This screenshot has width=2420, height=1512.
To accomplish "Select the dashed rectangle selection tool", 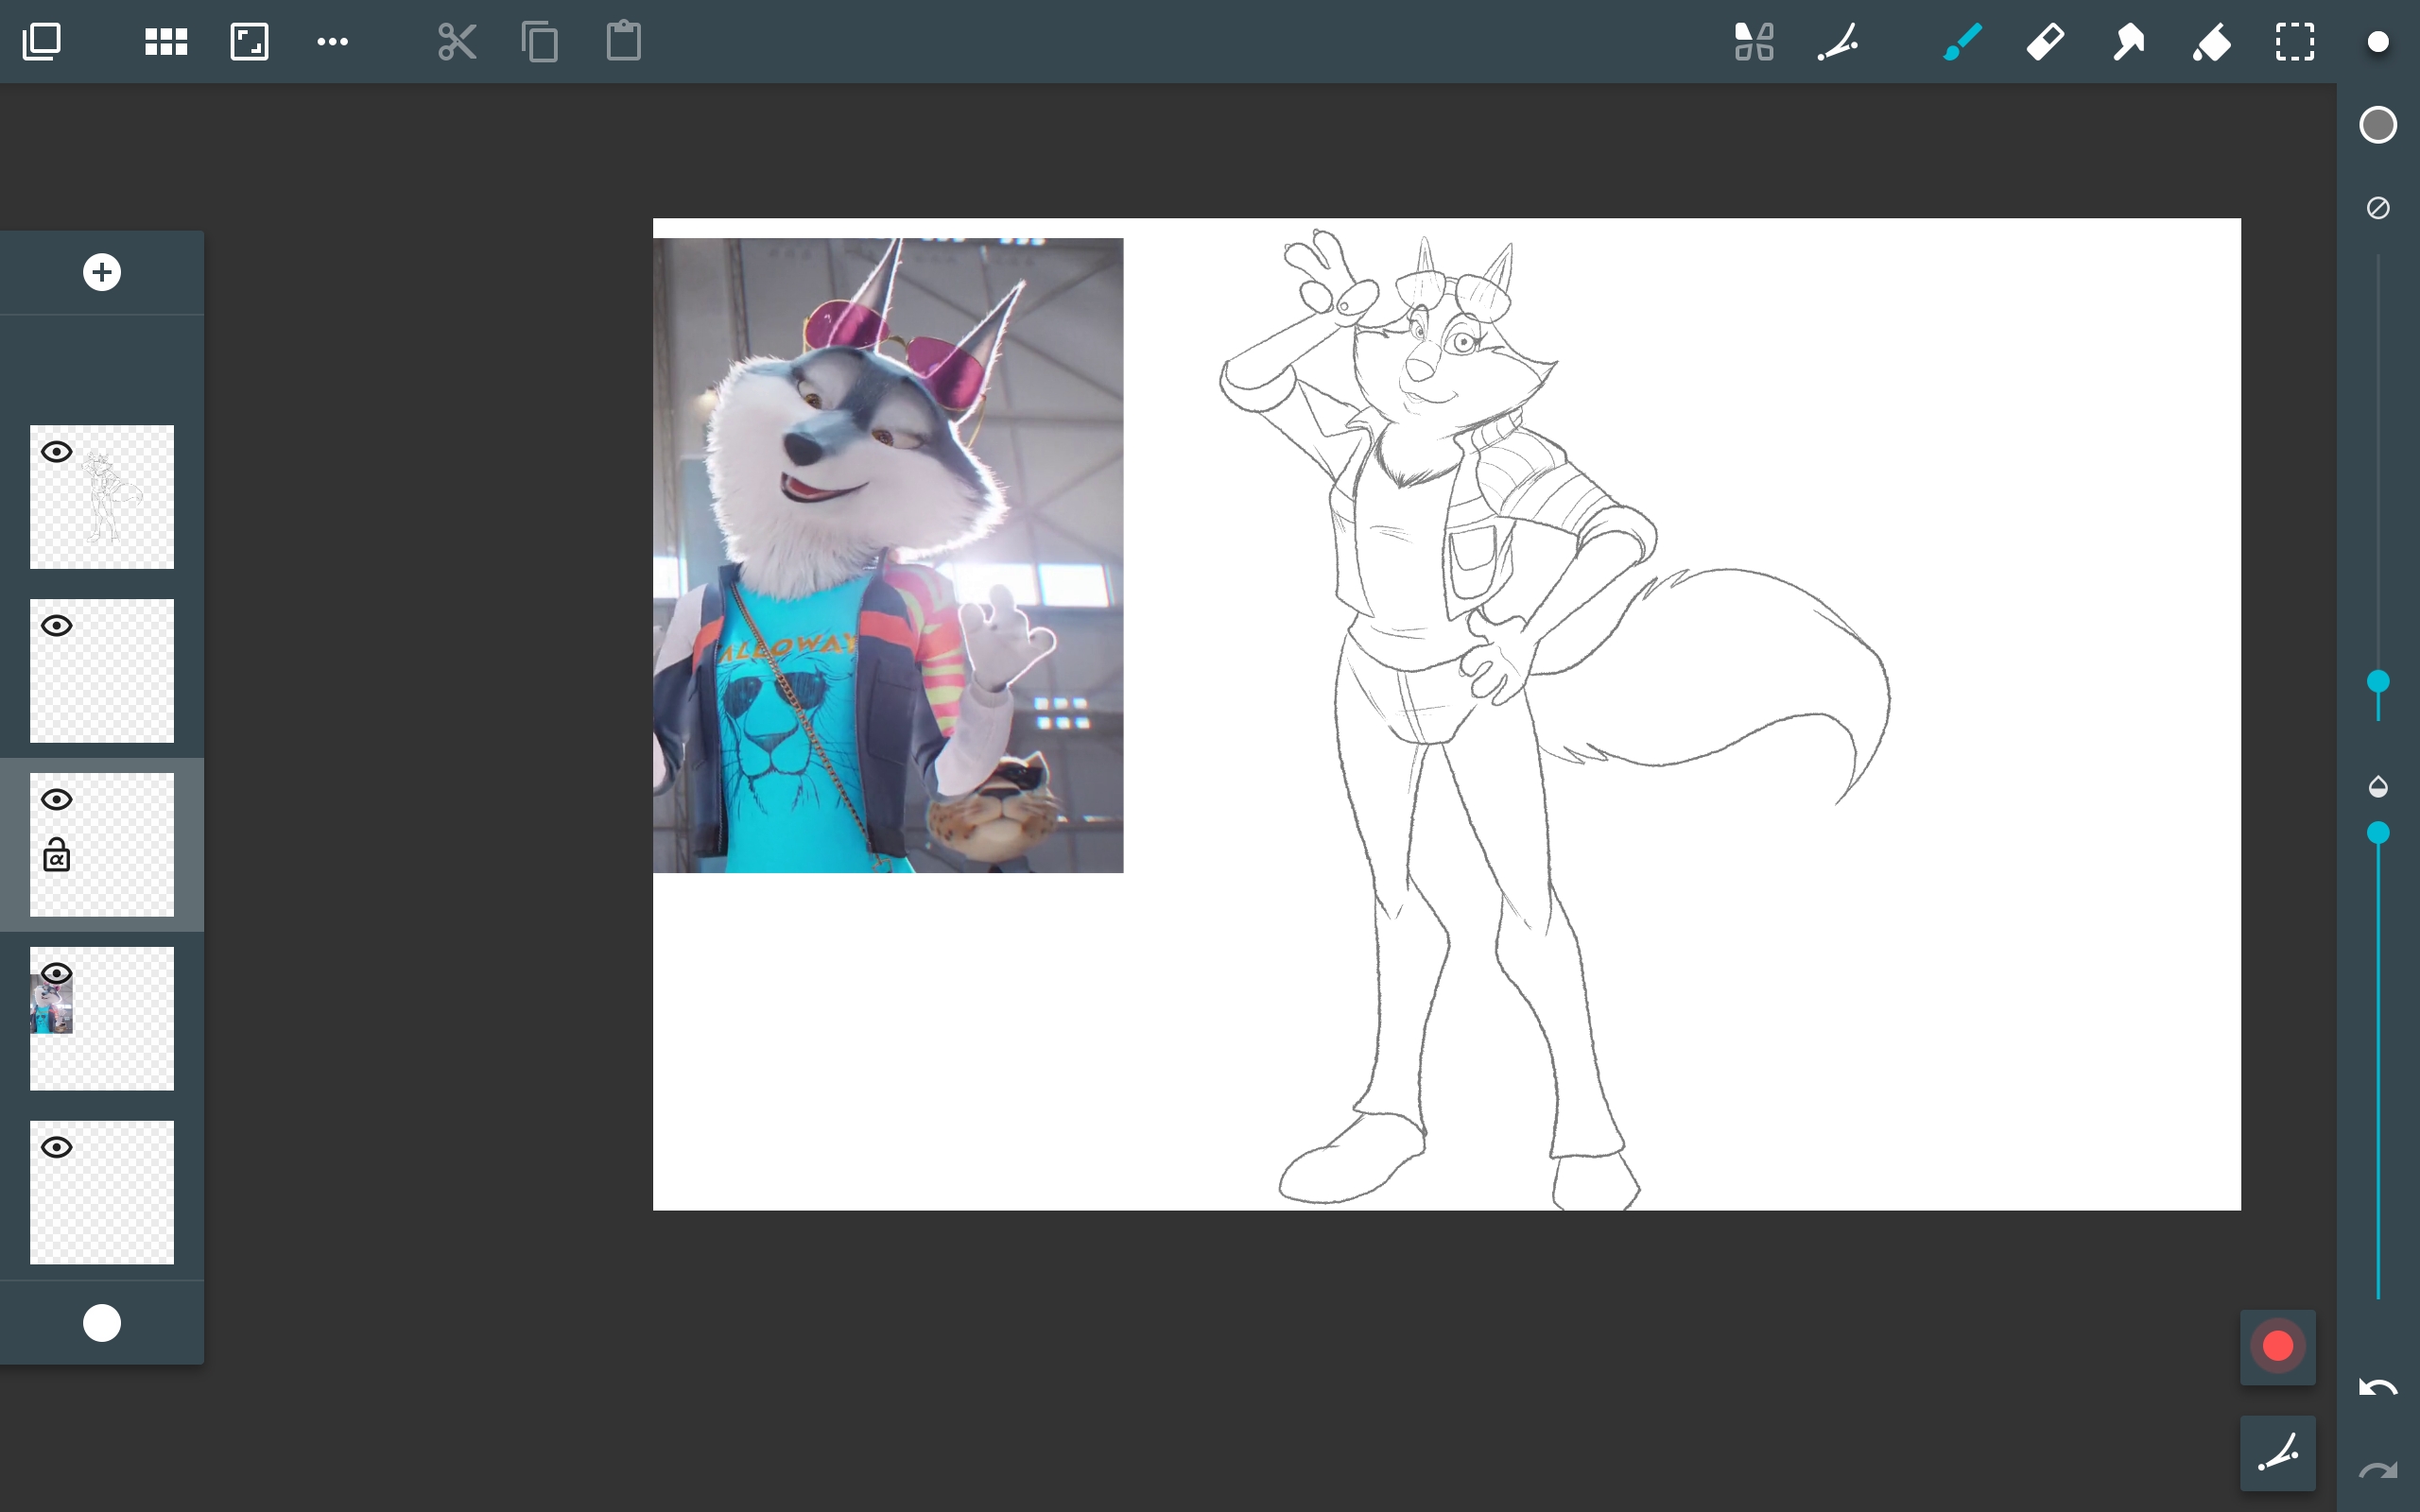I will pyautogui.click(x=2295, y=42).
